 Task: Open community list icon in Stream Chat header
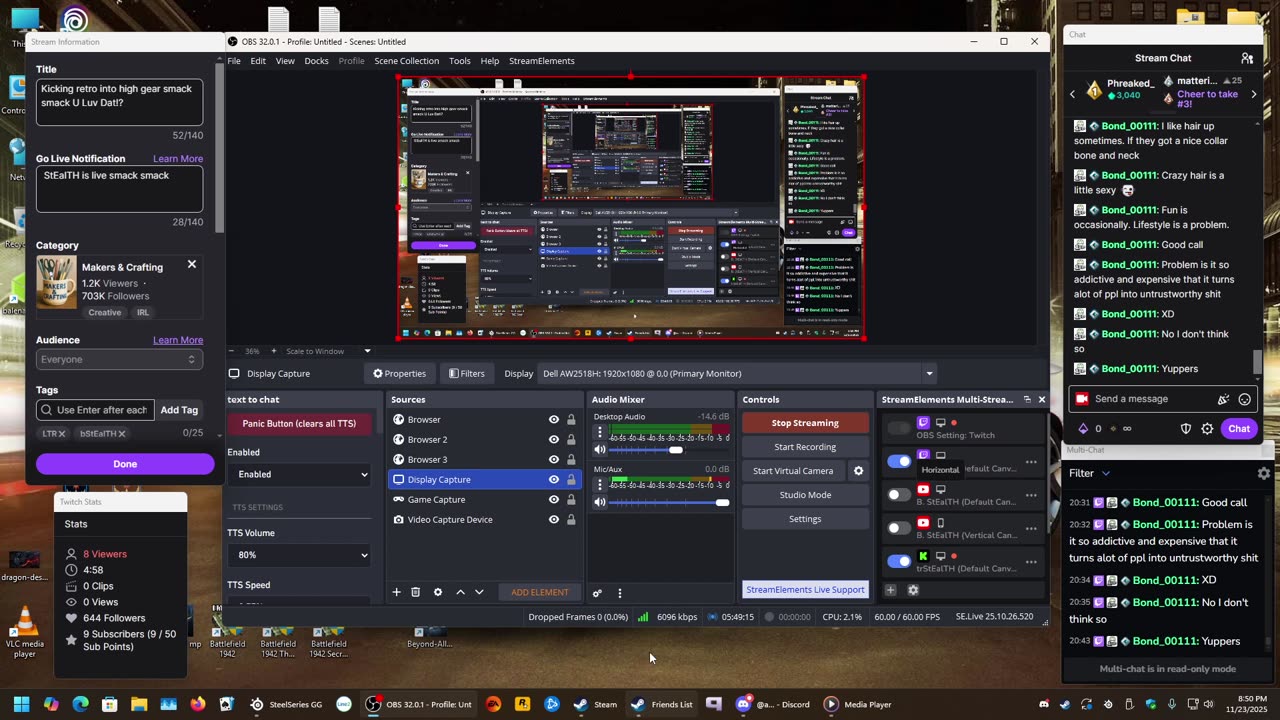coord(1247,58)
